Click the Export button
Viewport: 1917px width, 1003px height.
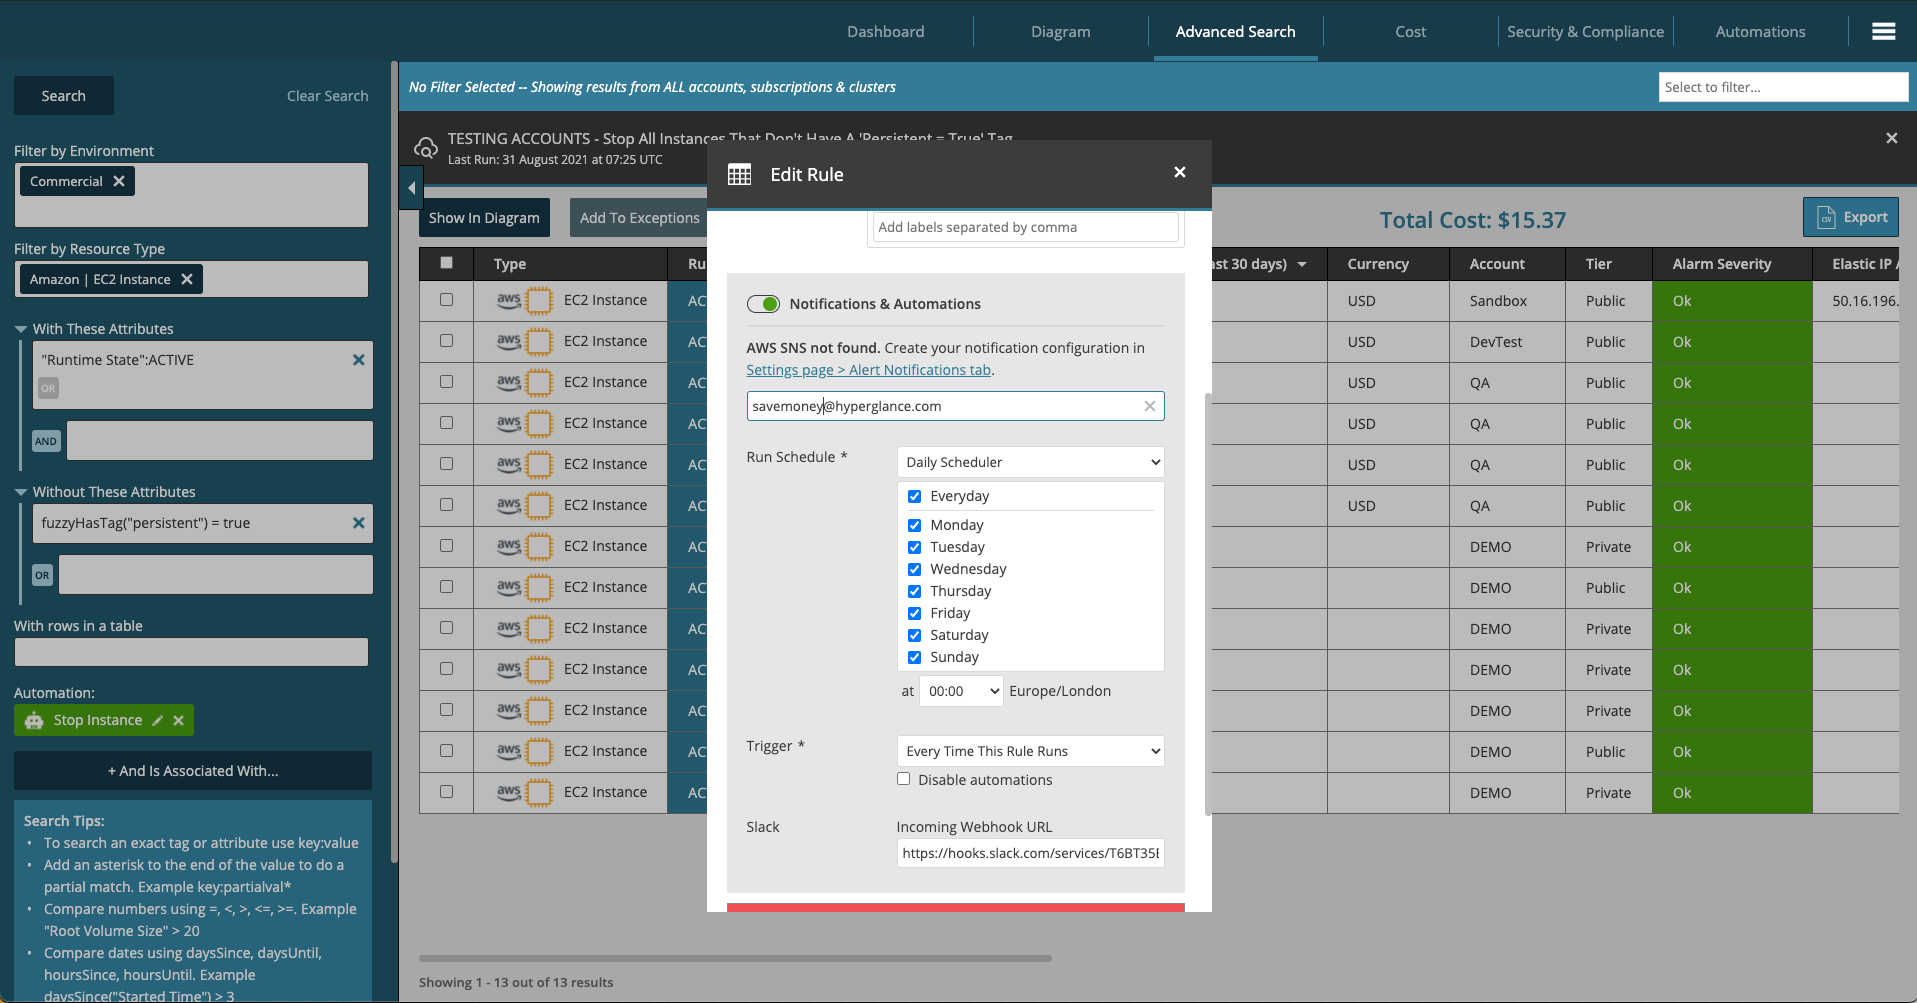(x=1851, y=217)
